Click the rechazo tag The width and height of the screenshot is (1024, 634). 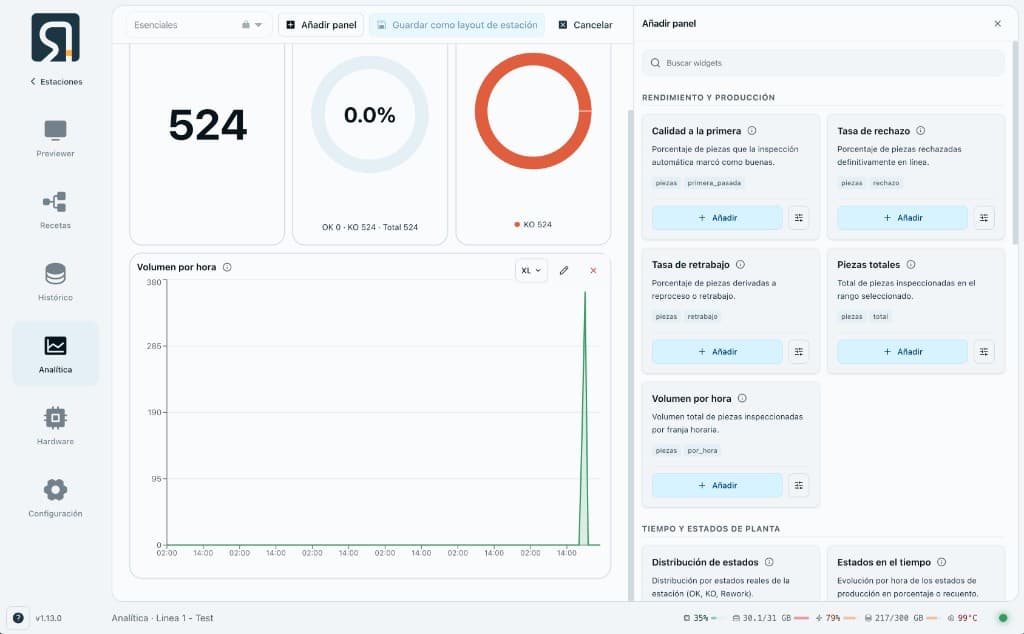886,183
